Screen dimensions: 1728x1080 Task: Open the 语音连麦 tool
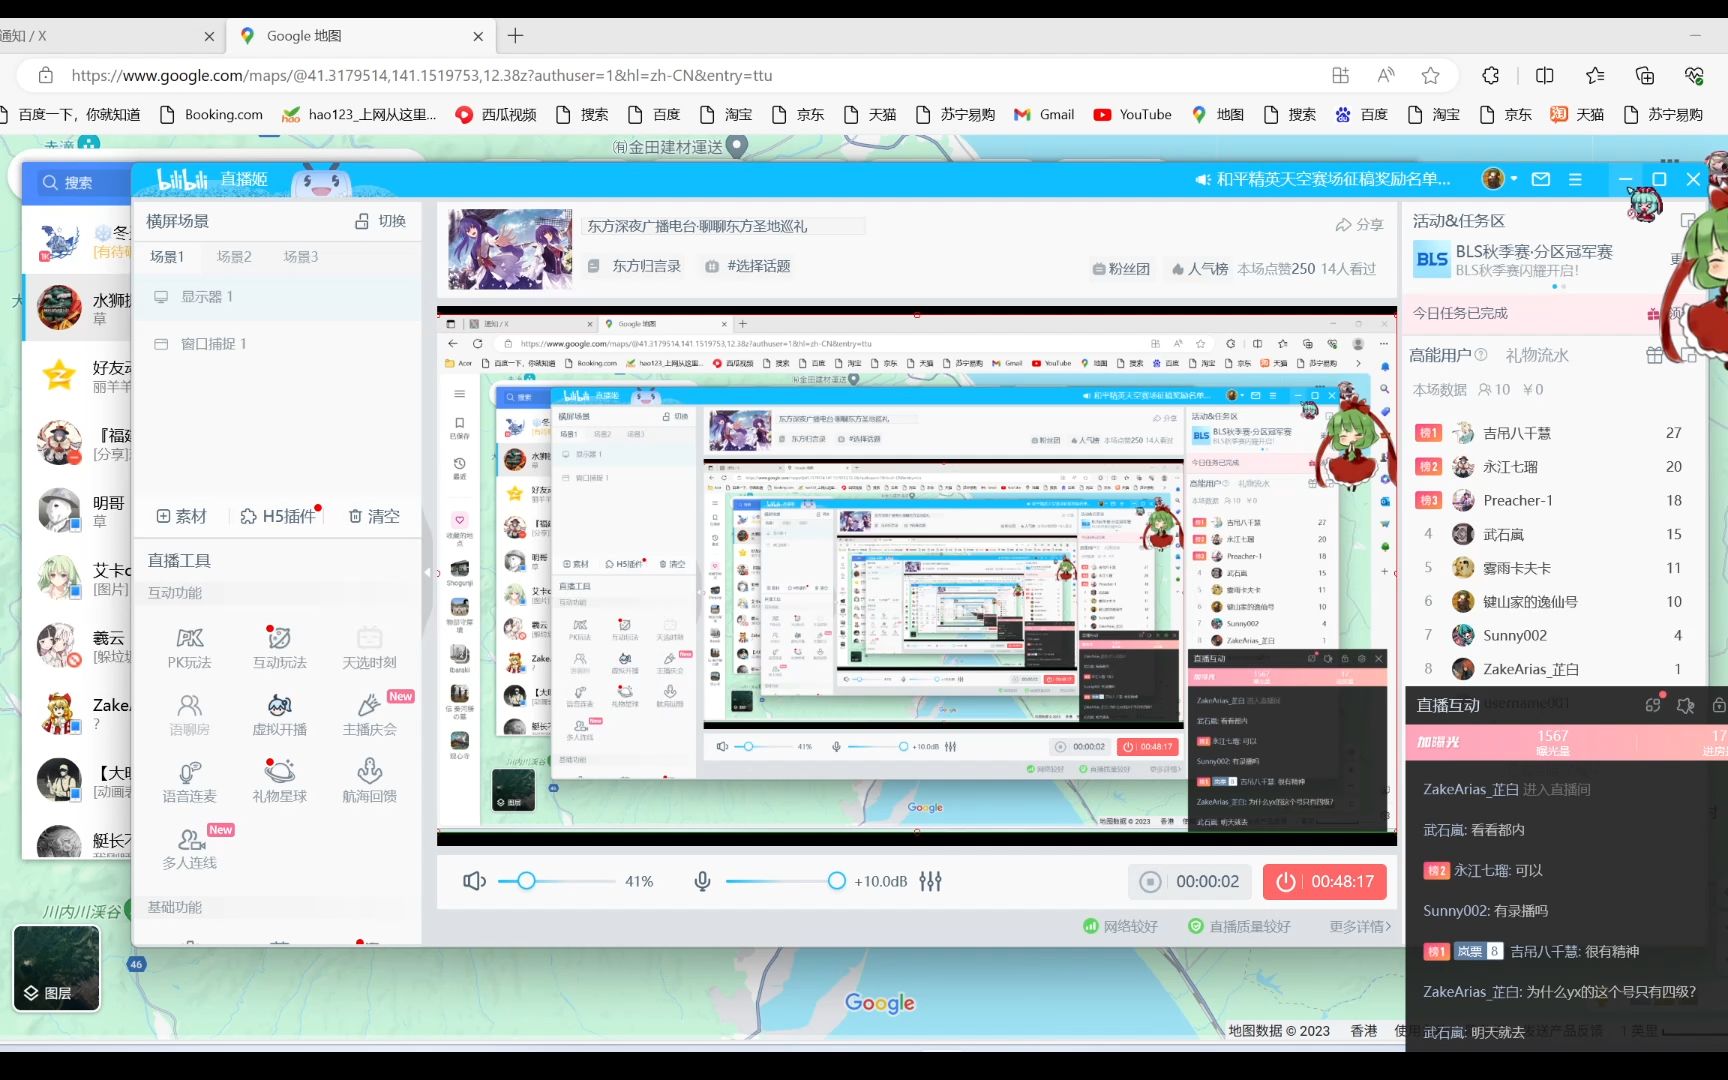coord(189,782)
